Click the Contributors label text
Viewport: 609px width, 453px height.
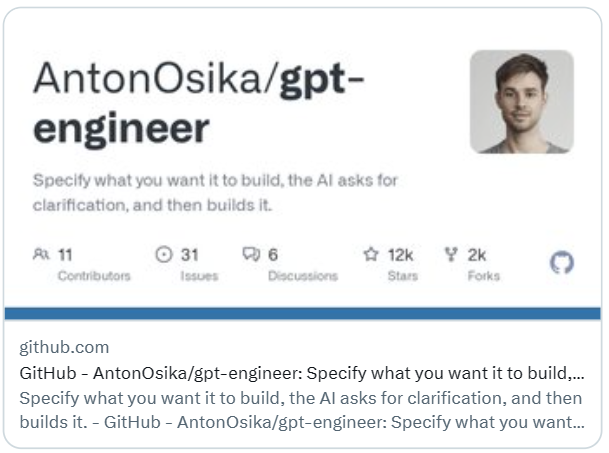click(94, 276)
